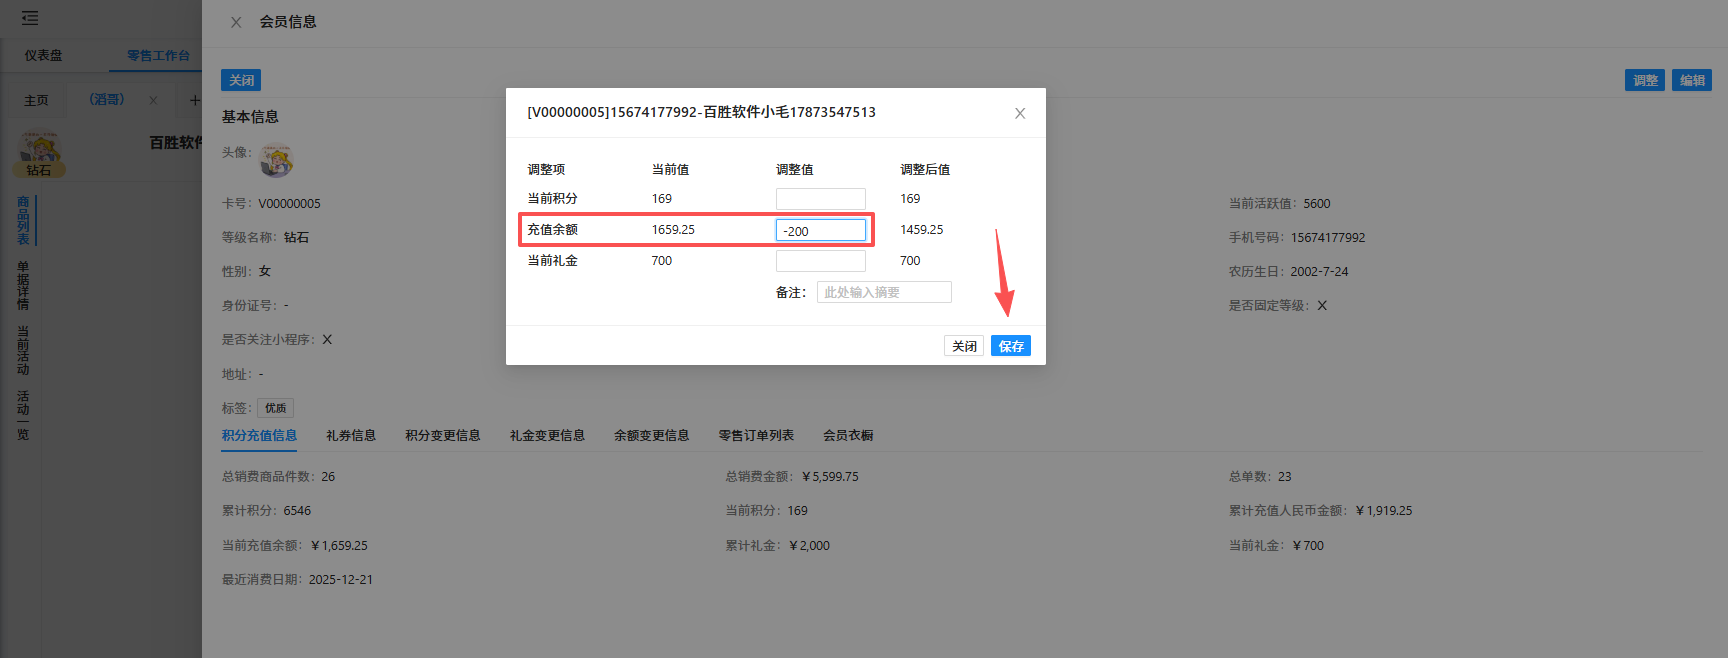Click the 优质 member tag

275,408
